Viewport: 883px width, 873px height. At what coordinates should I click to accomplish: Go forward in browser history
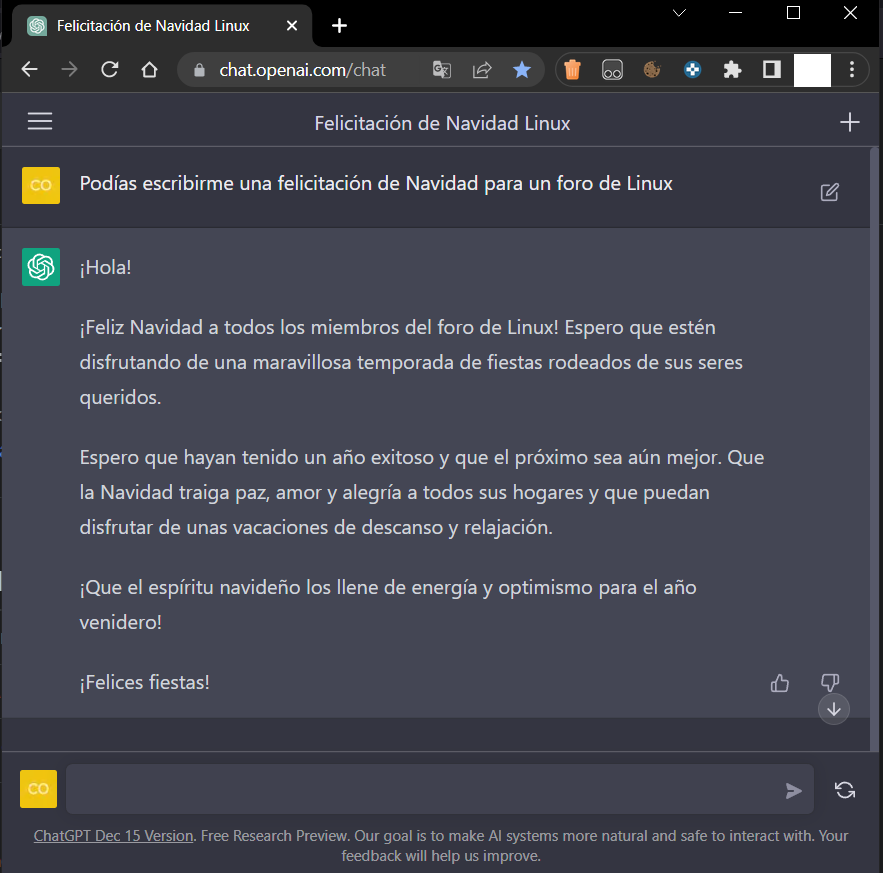pos(69,70)
